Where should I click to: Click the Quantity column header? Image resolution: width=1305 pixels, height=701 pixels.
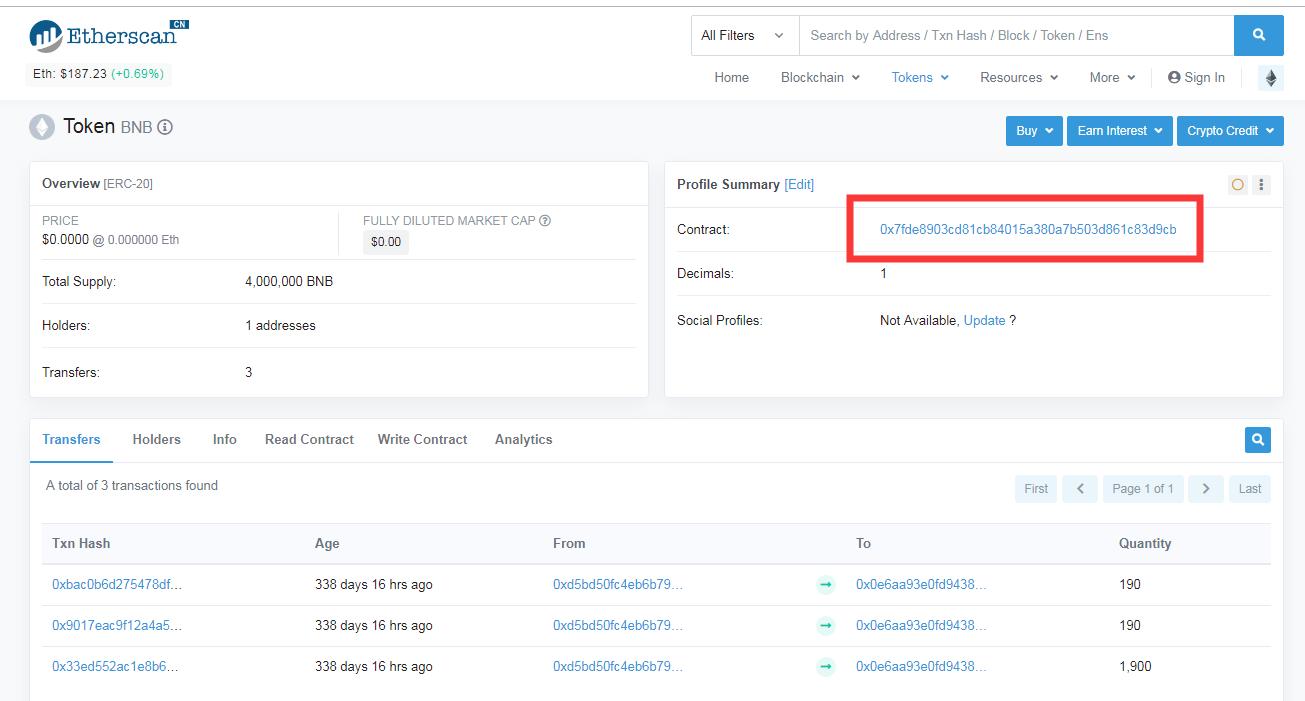pos(1145,543)
